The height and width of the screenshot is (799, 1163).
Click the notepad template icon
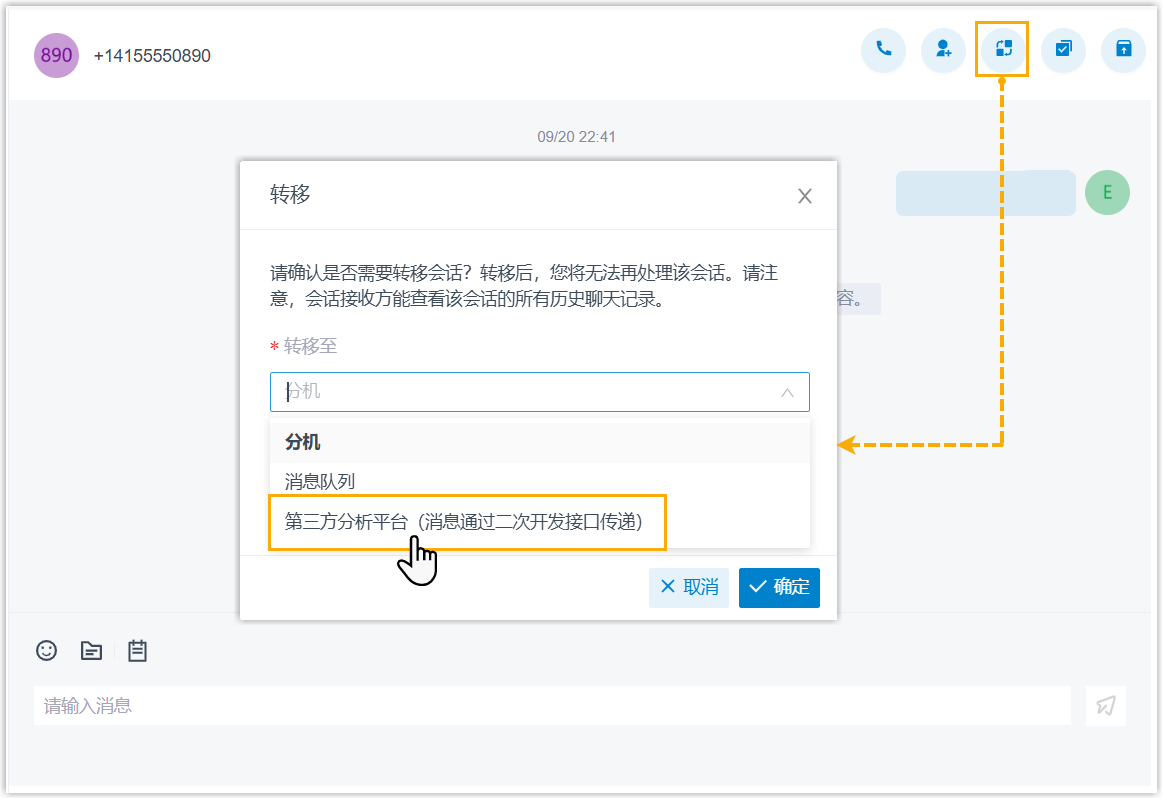click(138, 651)
